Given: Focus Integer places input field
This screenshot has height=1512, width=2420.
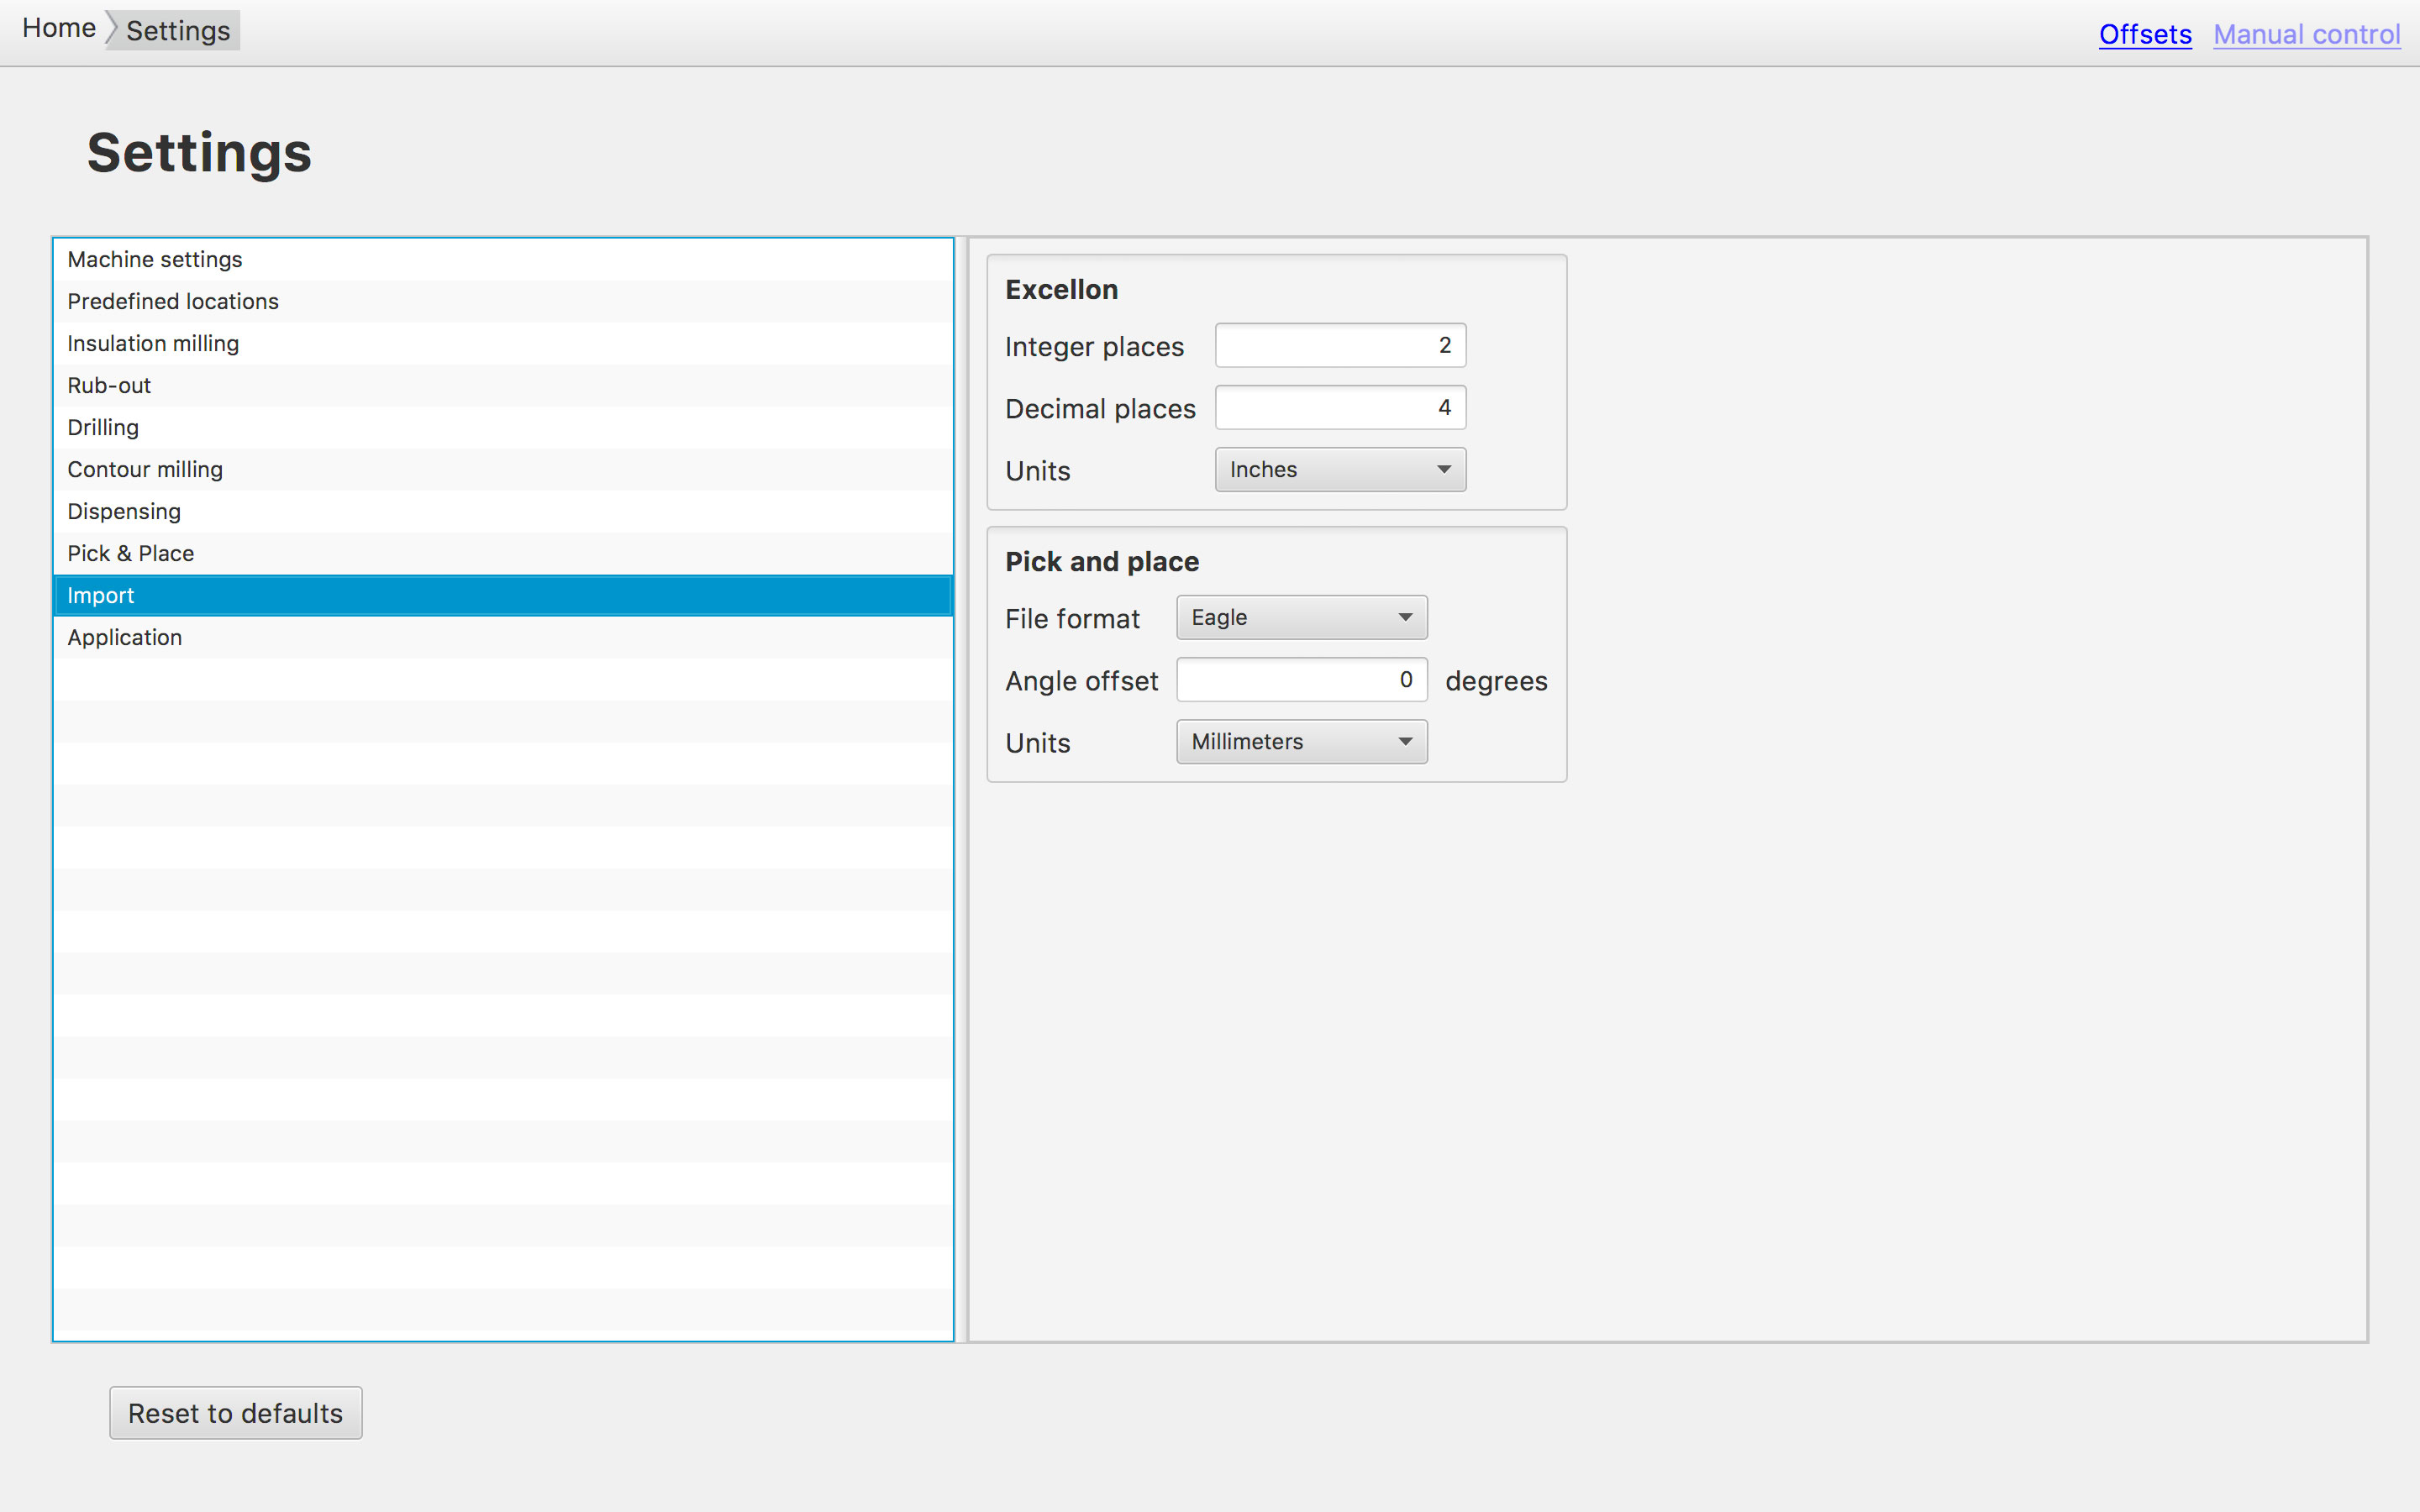Looking at the screenshot, I should click(1340, 345).
